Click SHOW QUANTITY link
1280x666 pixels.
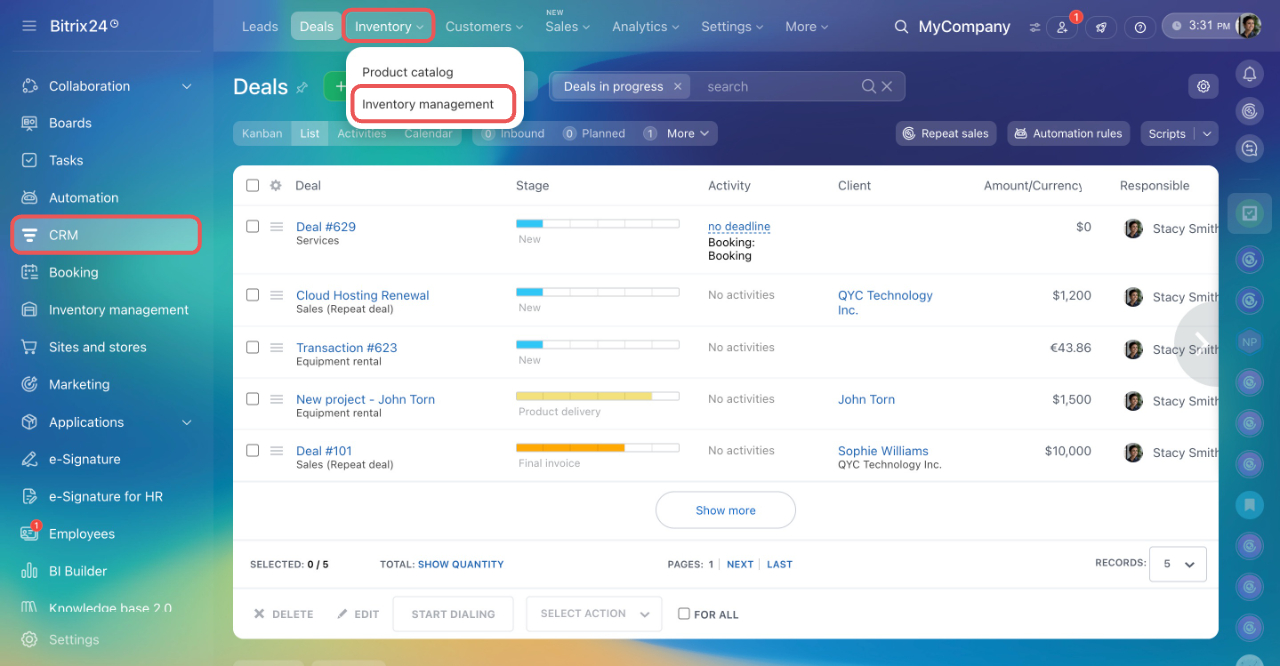click(x=461, y=564)
